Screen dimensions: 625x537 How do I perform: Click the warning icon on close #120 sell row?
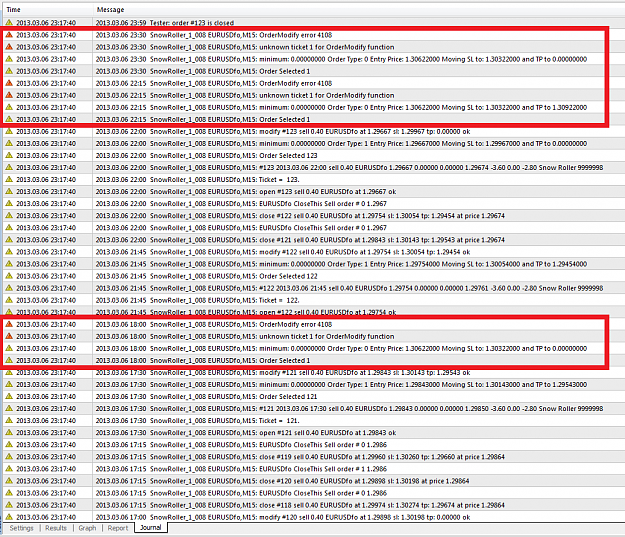click(x=9, y=481)
